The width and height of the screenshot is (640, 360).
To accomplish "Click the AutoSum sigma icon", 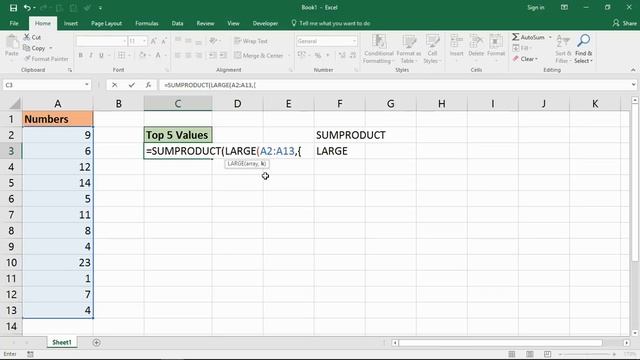I will [x=516, y=37].
